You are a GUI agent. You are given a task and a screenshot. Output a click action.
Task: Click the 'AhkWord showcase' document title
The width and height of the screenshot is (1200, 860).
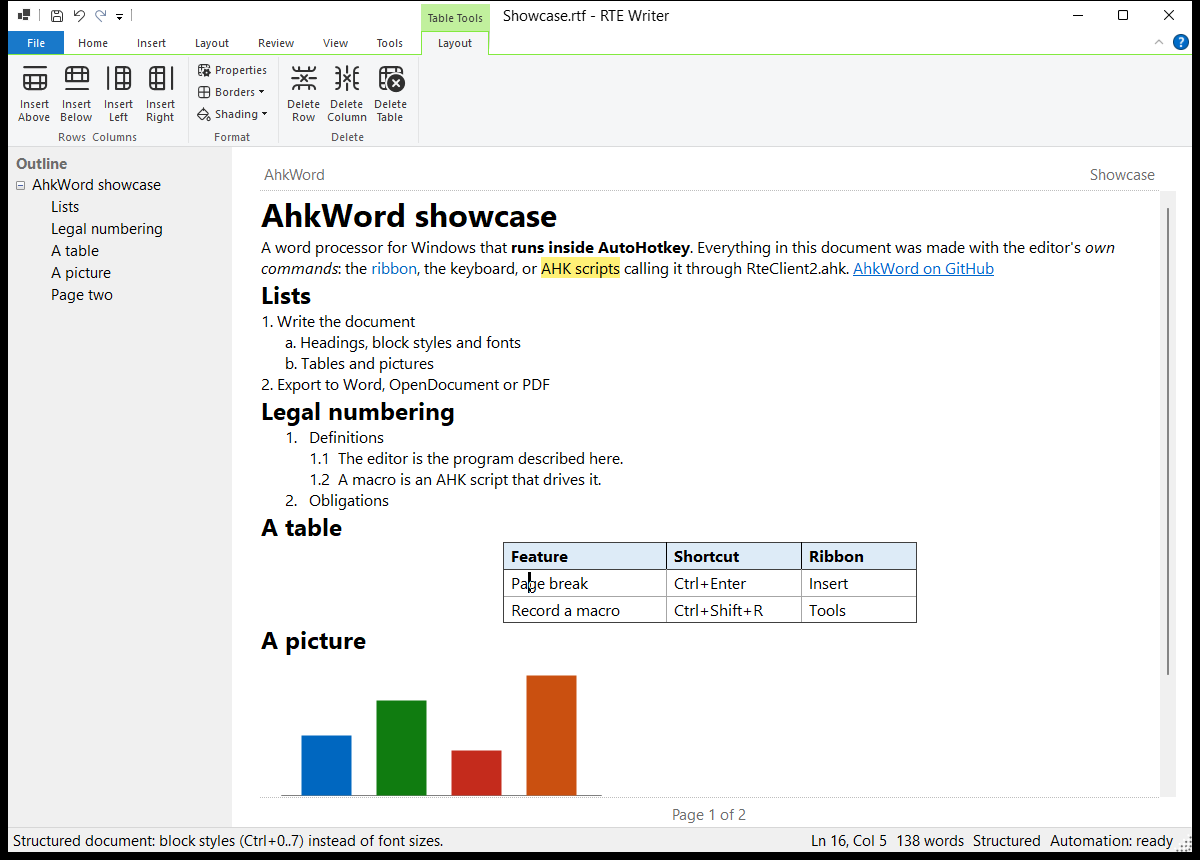click(x=409, y=216)
